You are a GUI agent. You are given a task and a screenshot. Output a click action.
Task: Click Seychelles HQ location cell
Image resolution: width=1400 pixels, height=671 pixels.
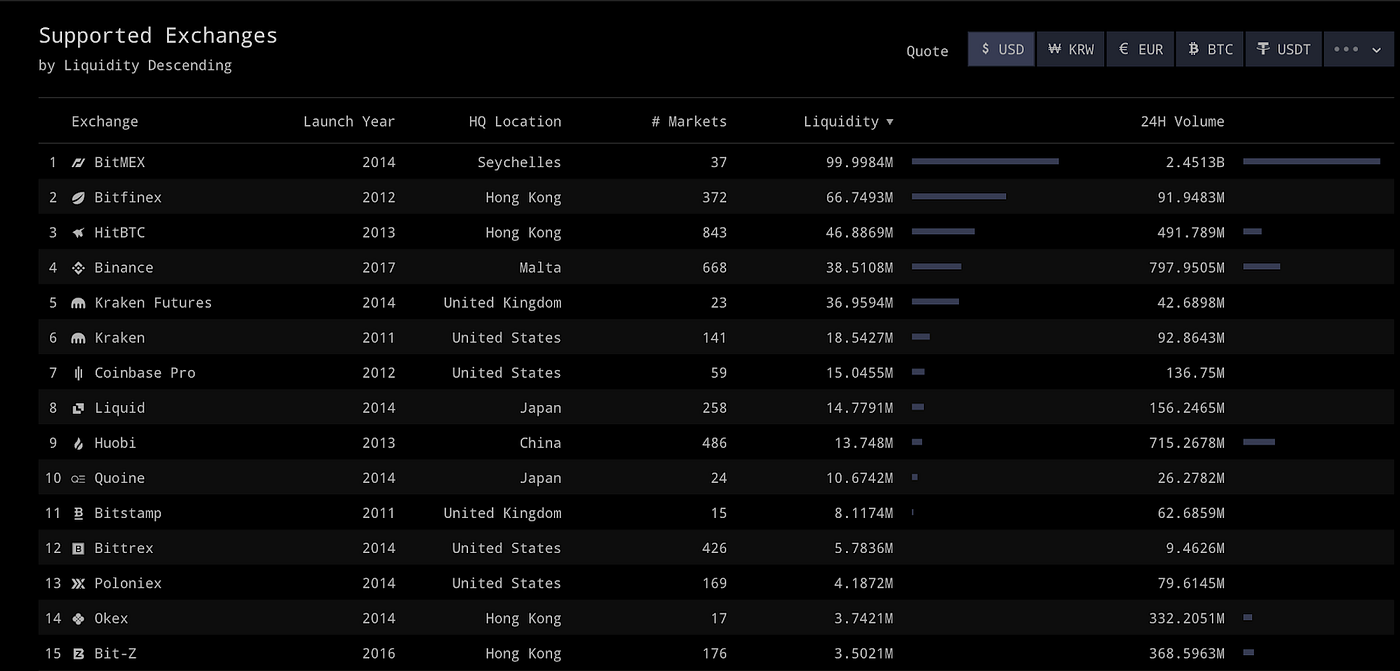click(519, 162)
